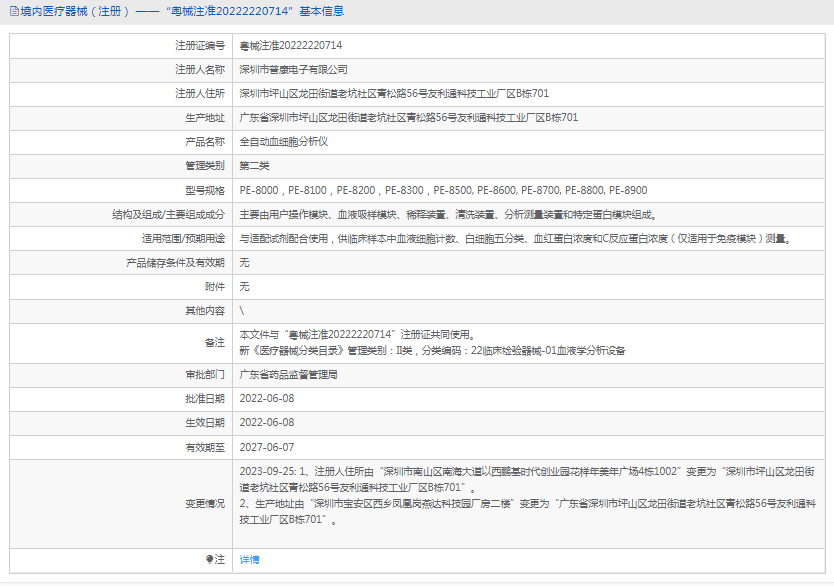The height and width of the screenshot is (586, 834).
Task: Select approving authority 广东省药品监督管理局
Action: click(x=288, y=375)
